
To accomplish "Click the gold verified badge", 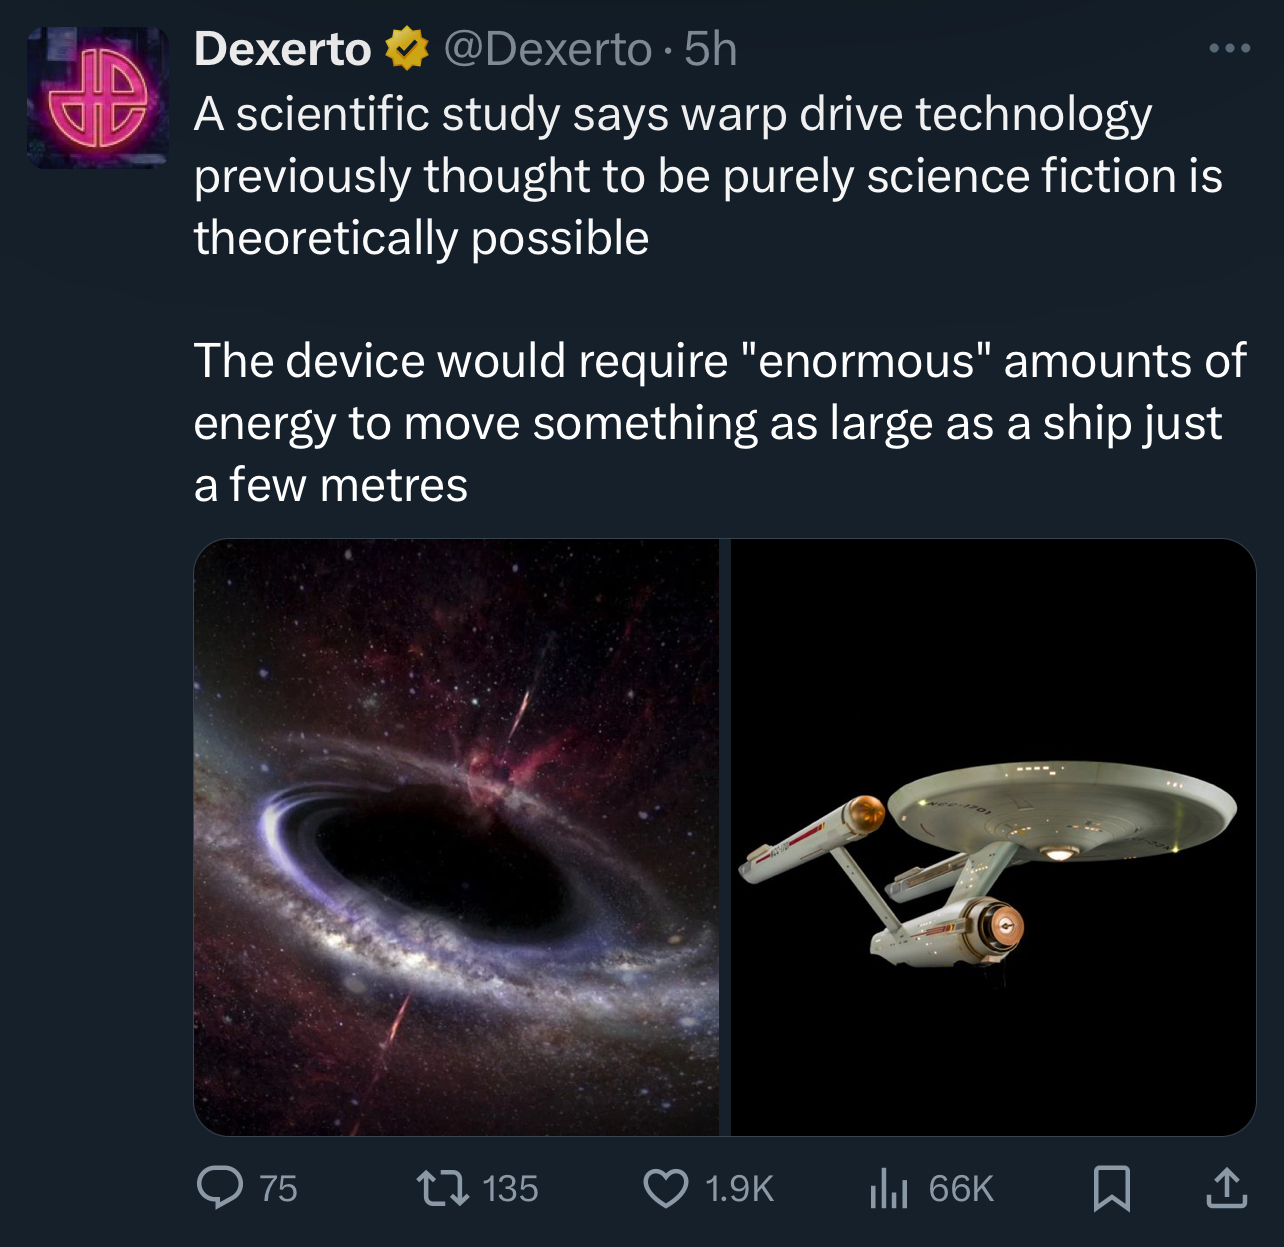I will pos(406,49).
